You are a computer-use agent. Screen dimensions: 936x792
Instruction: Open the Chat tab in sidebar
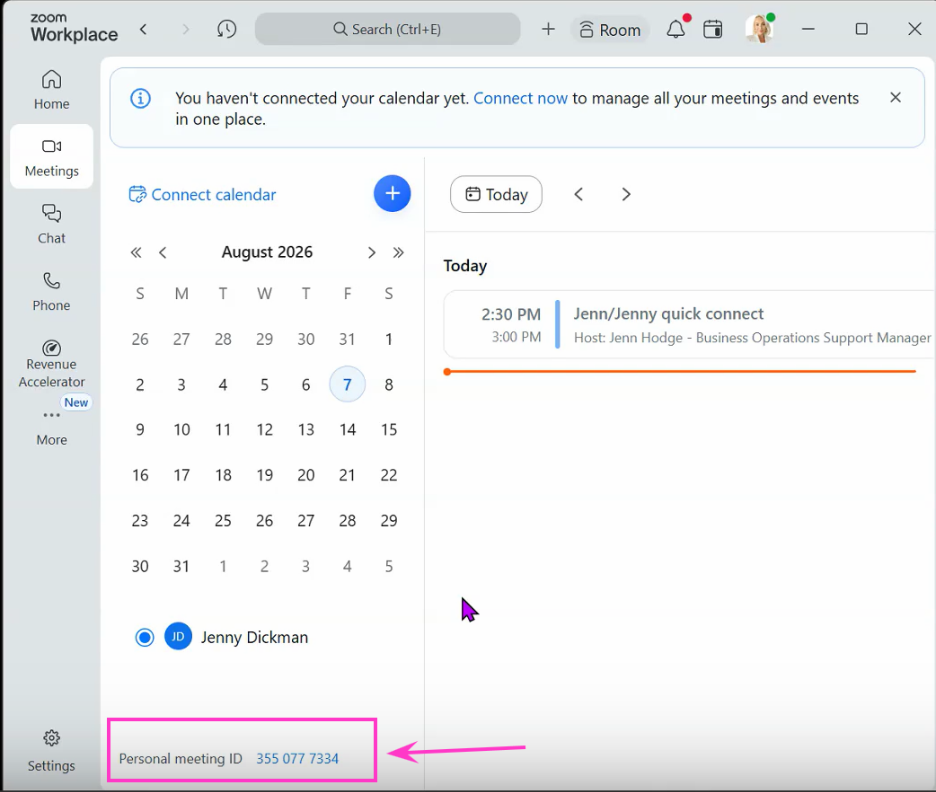tap(51, 224)
